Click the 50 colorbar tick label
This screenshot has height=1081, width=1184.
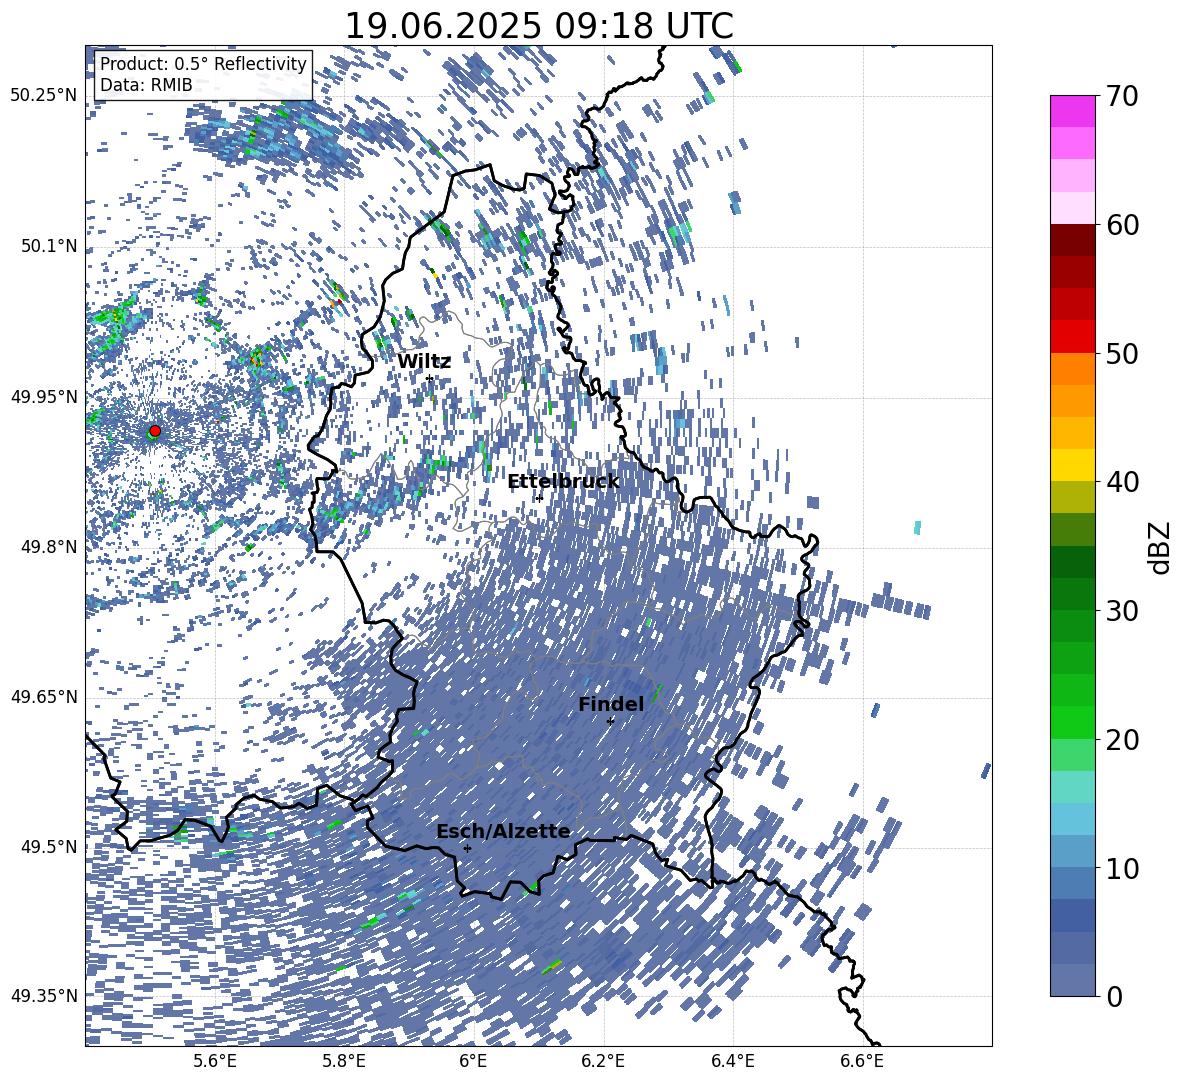(x=1122, y=353)
